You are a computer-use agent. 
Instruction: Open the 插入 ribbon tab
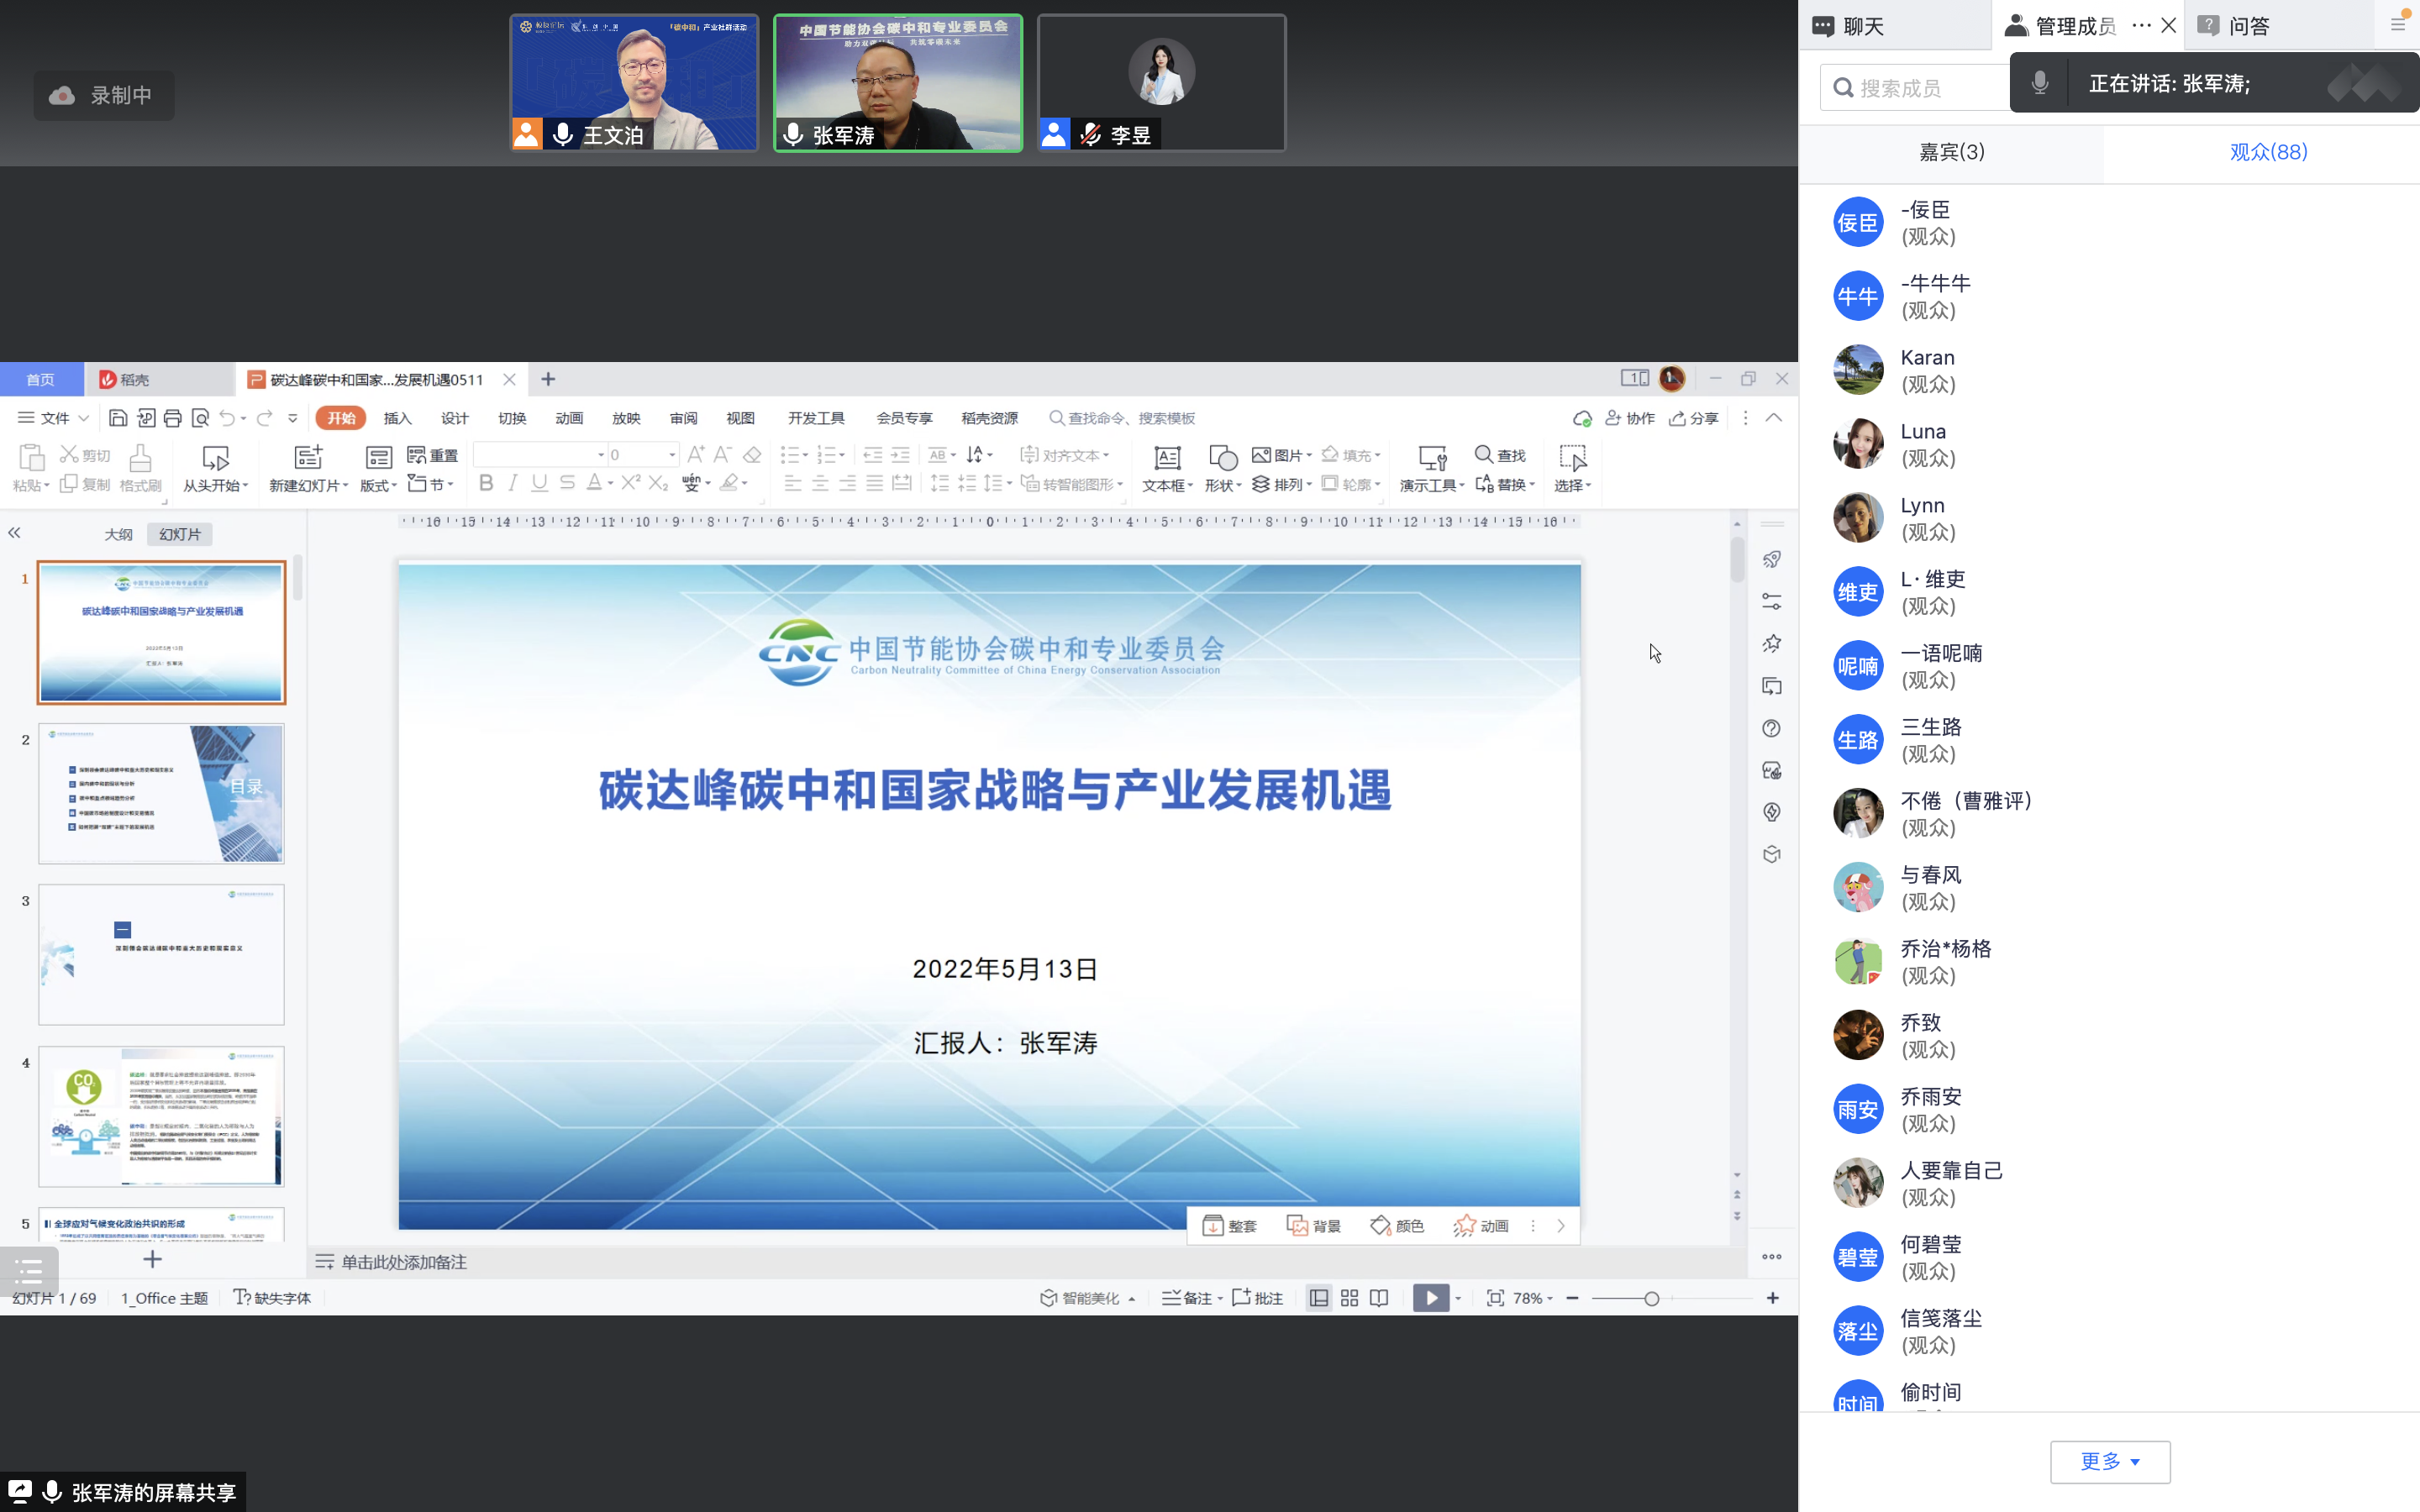(x=398, y=418)
